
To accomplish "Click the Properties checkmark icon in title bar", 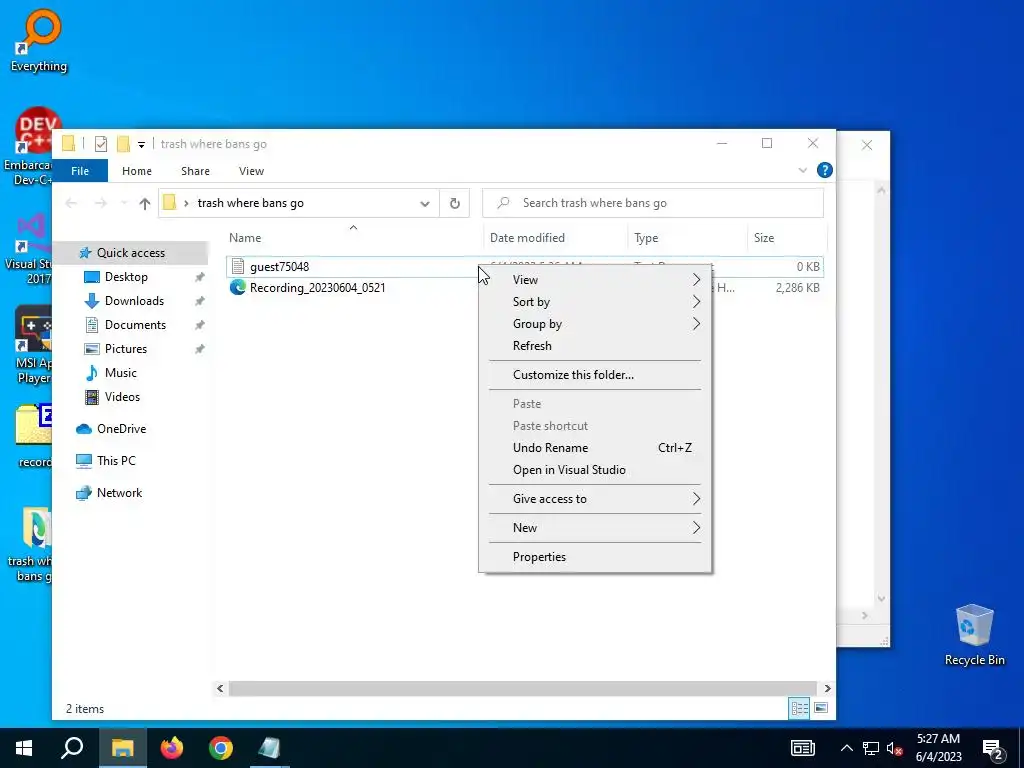I will point(101,144).
